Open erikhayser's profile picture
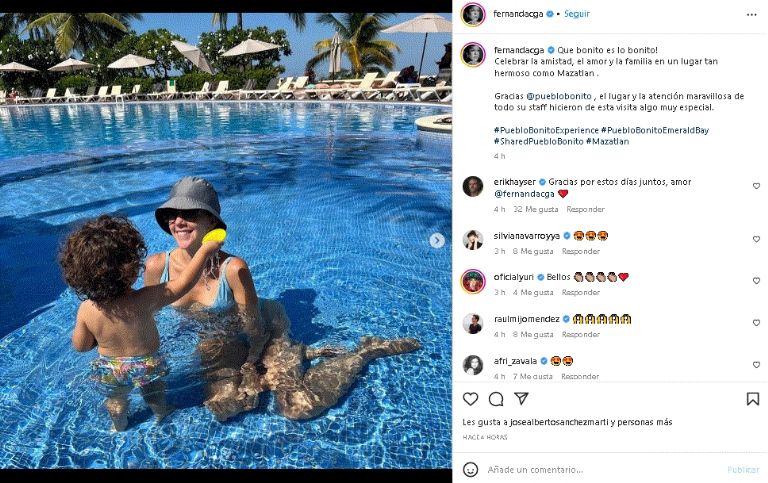The image size is (768, 483). point(473,186)
